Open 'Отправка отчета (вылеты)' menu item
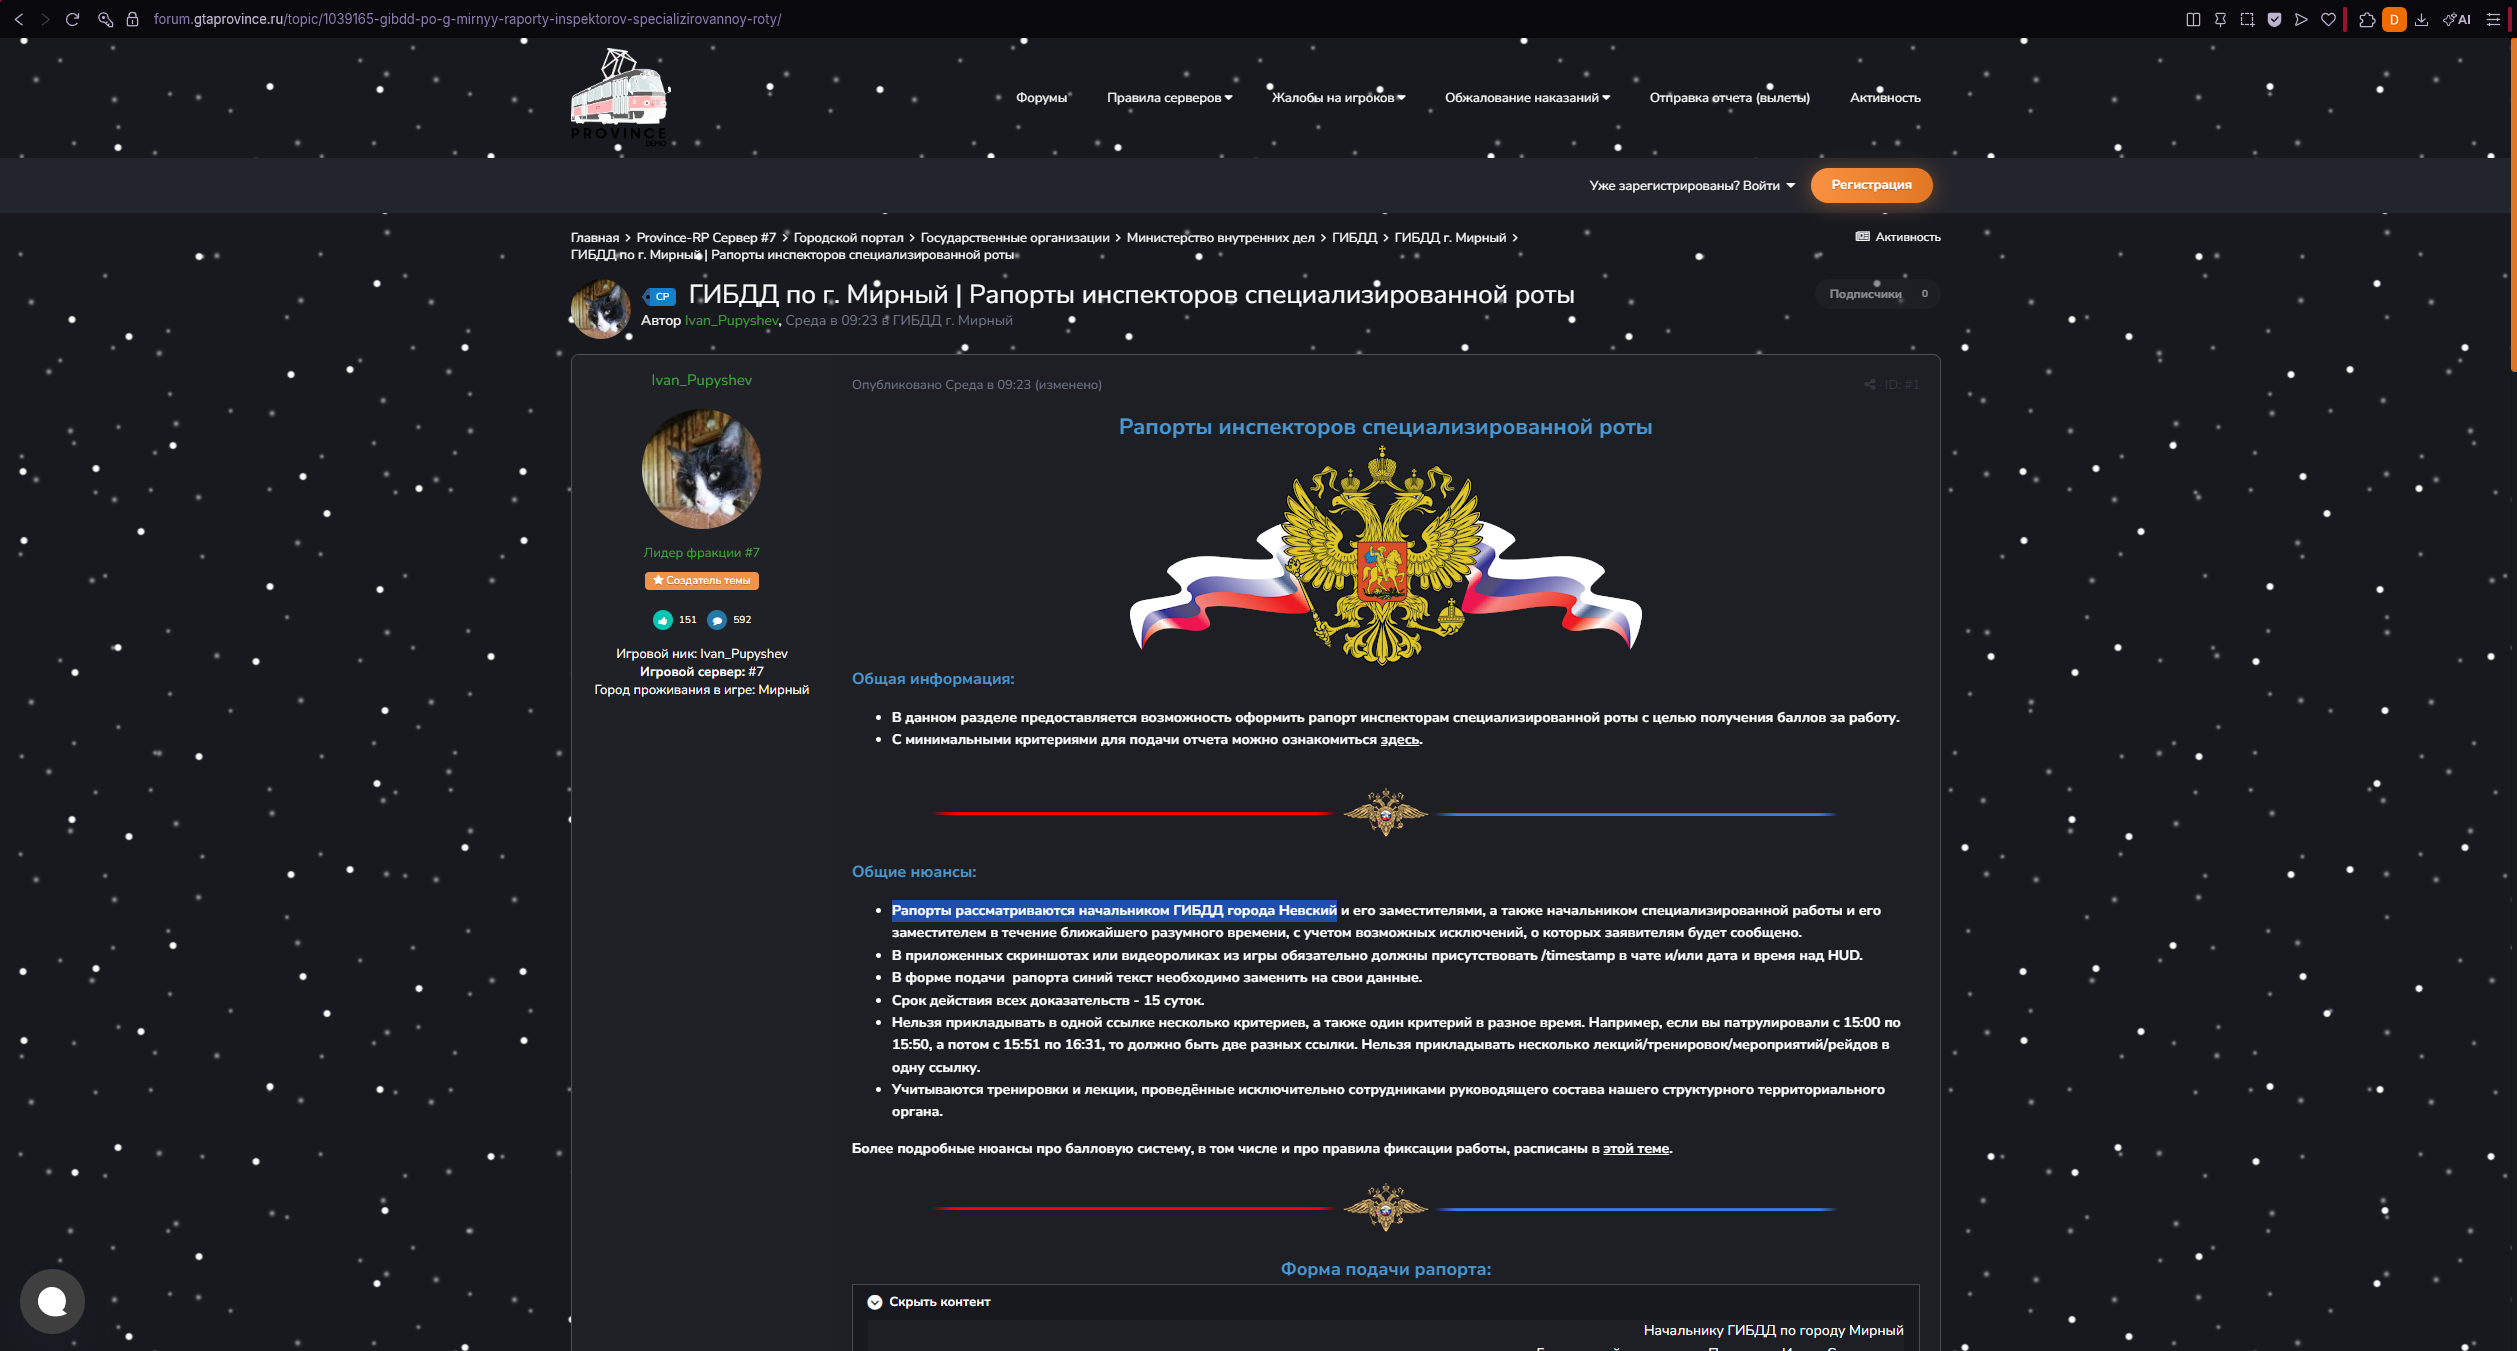Screen dimensions: 2517x1351 [1729, 98]
